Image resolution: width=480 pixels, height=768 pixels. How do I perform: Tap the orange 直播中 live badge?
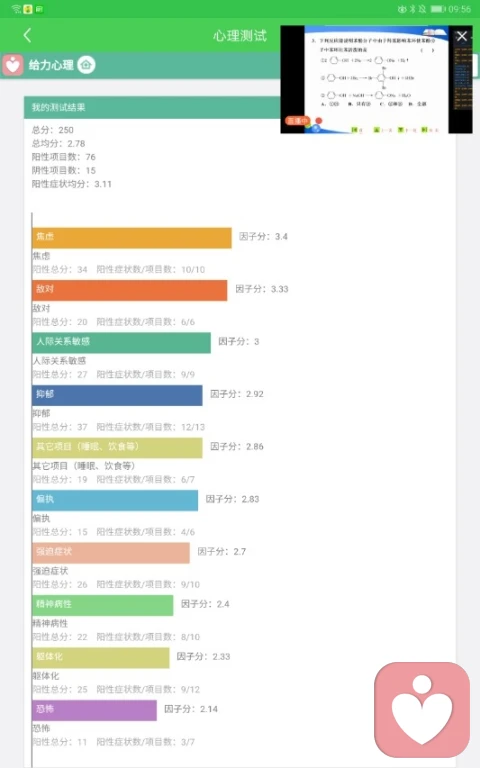pos(297,120)
